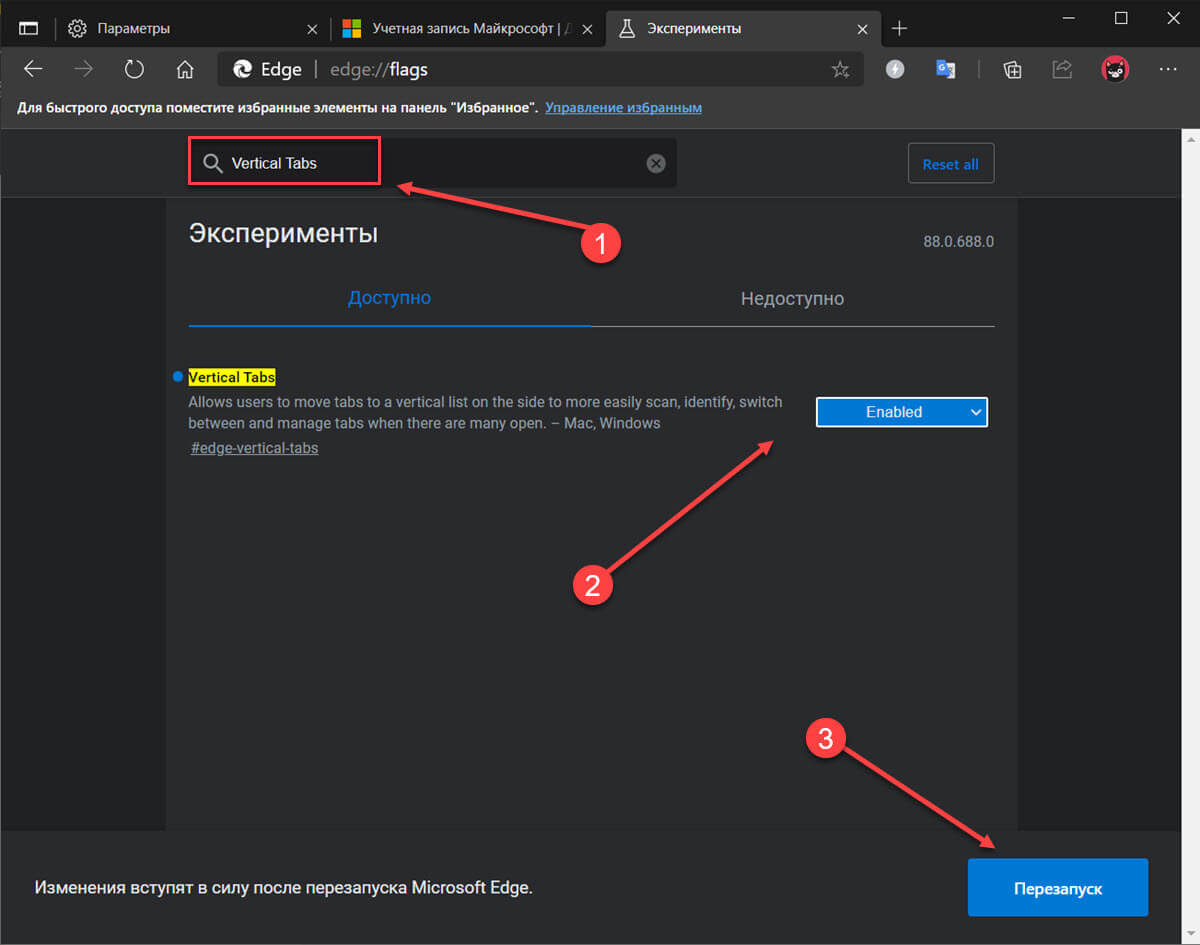Image resolution: width=1200 pixels, height=945 pixels.
Task: Click the version number 88.0.688.0
Action: tap(958, 242)
